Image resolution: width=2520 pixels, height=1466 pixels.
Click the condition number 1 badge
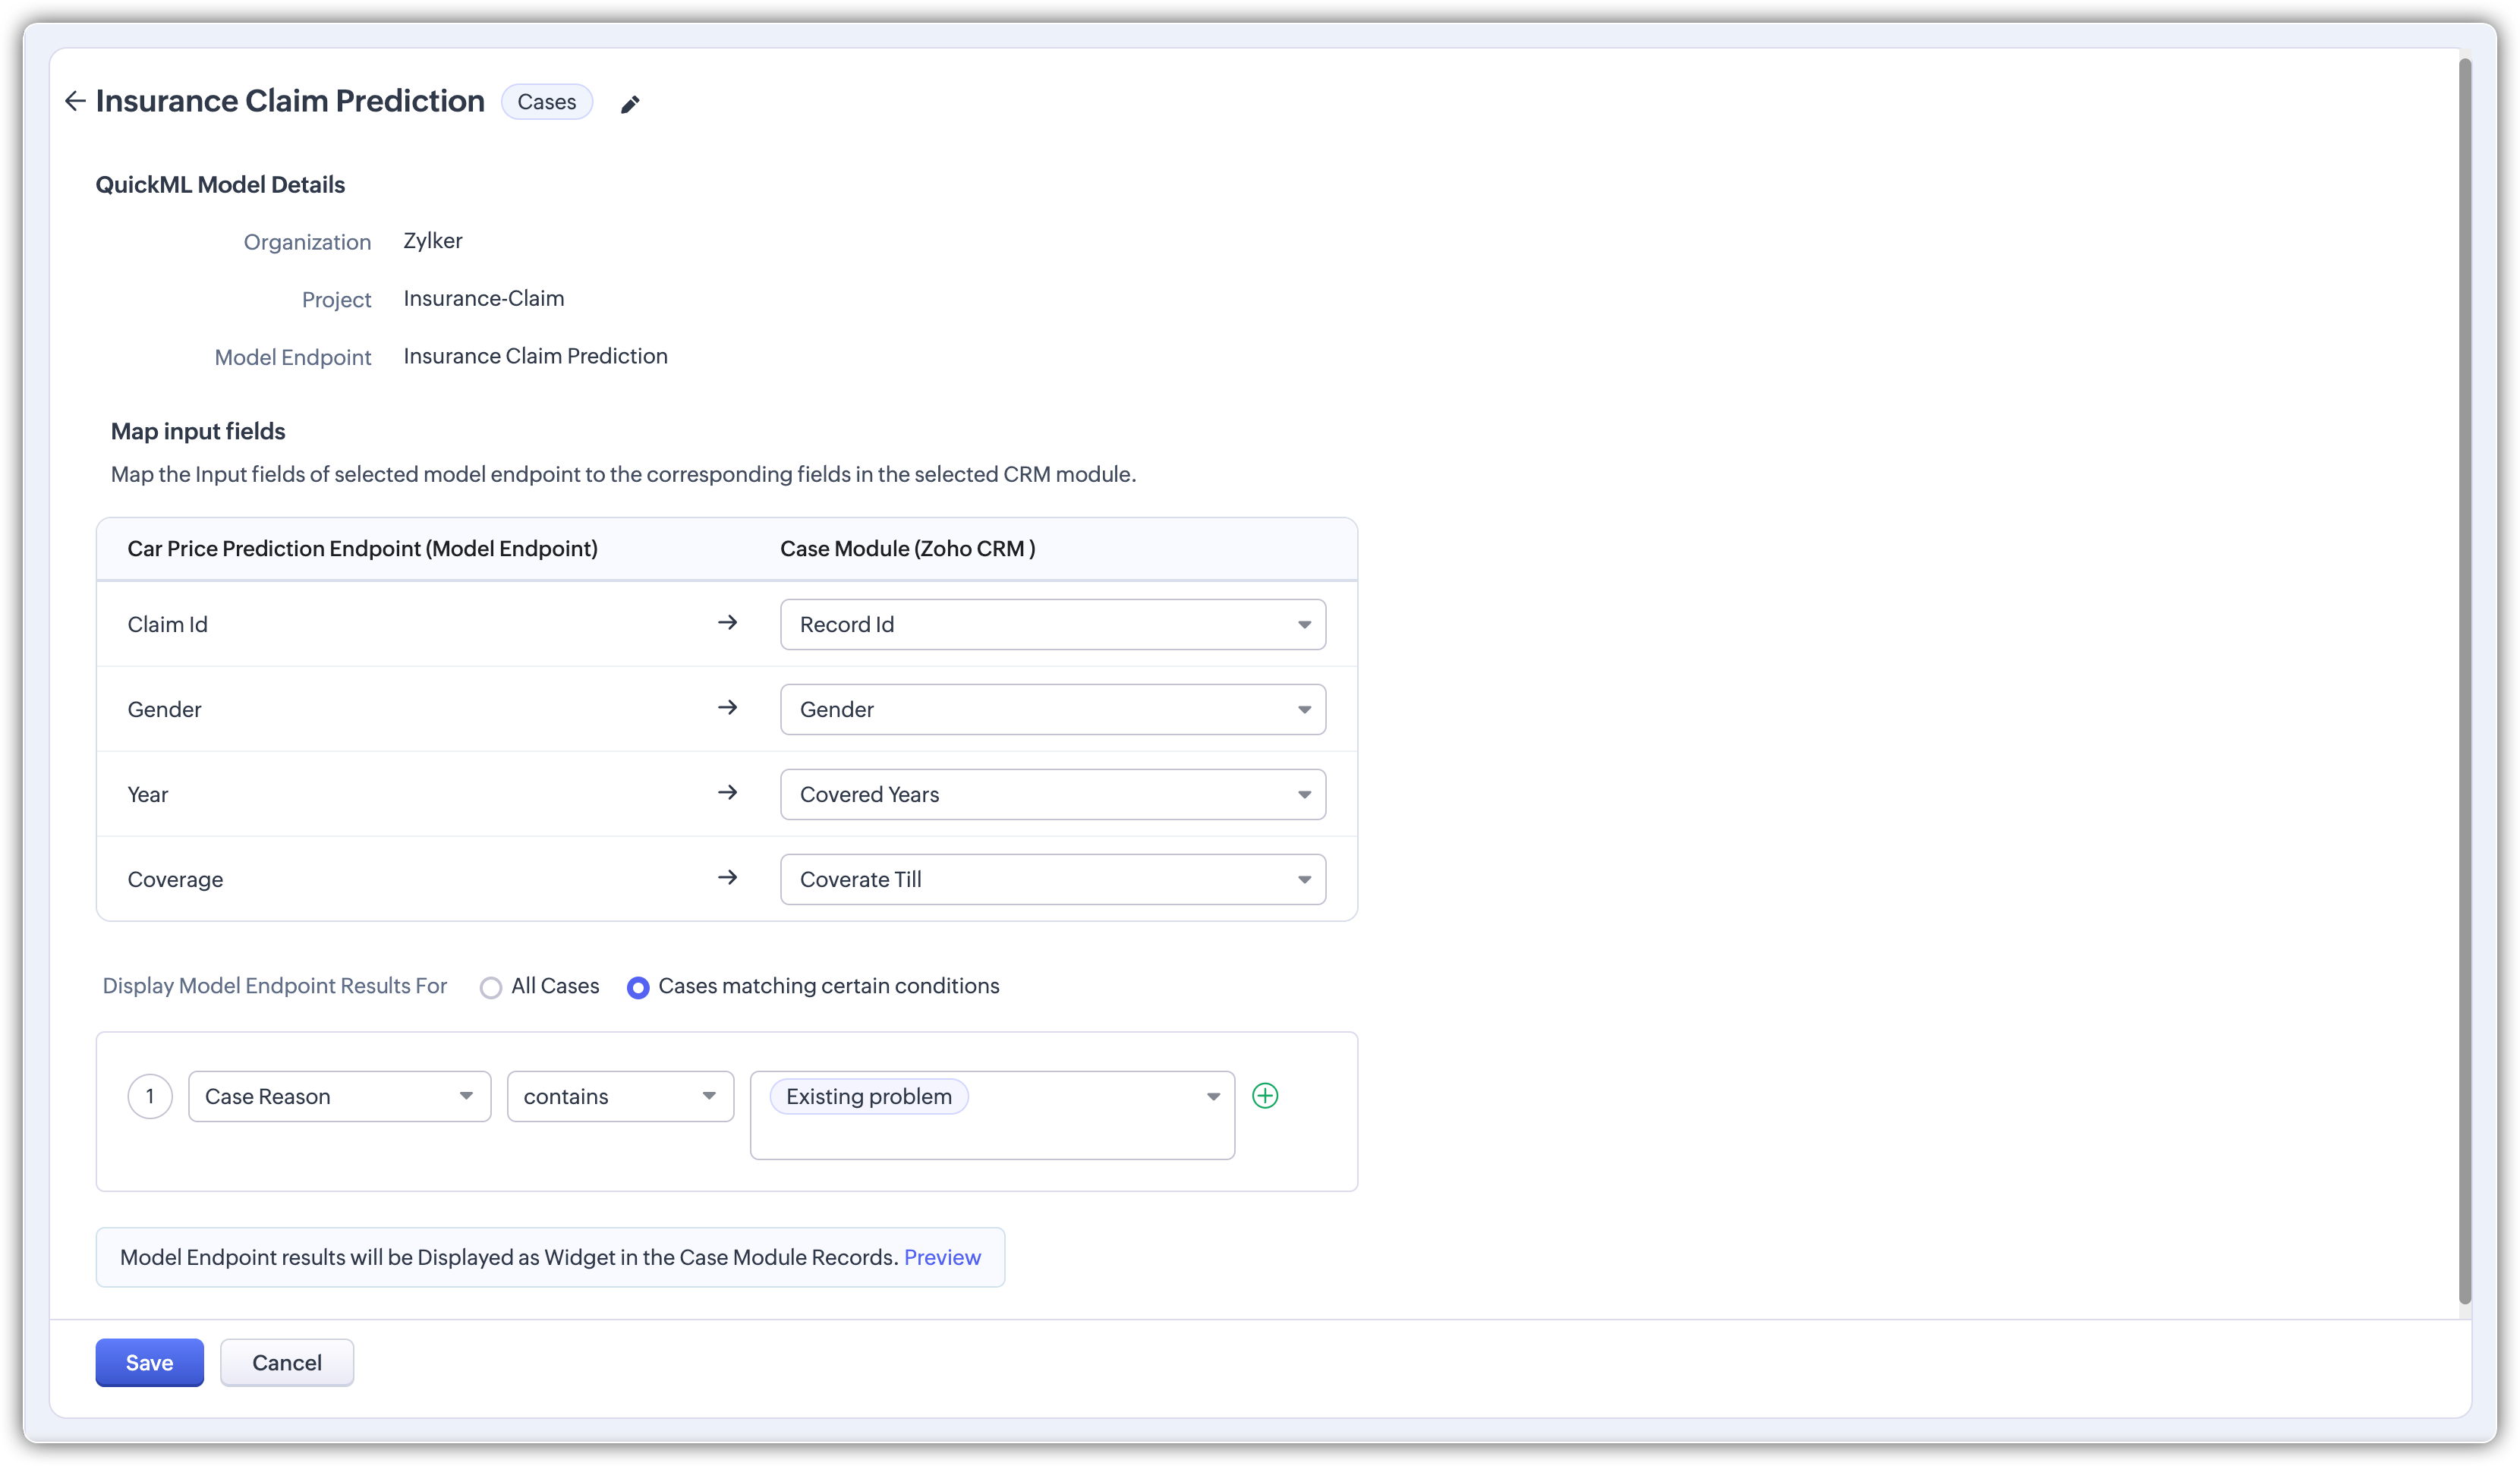[150, 1096]
